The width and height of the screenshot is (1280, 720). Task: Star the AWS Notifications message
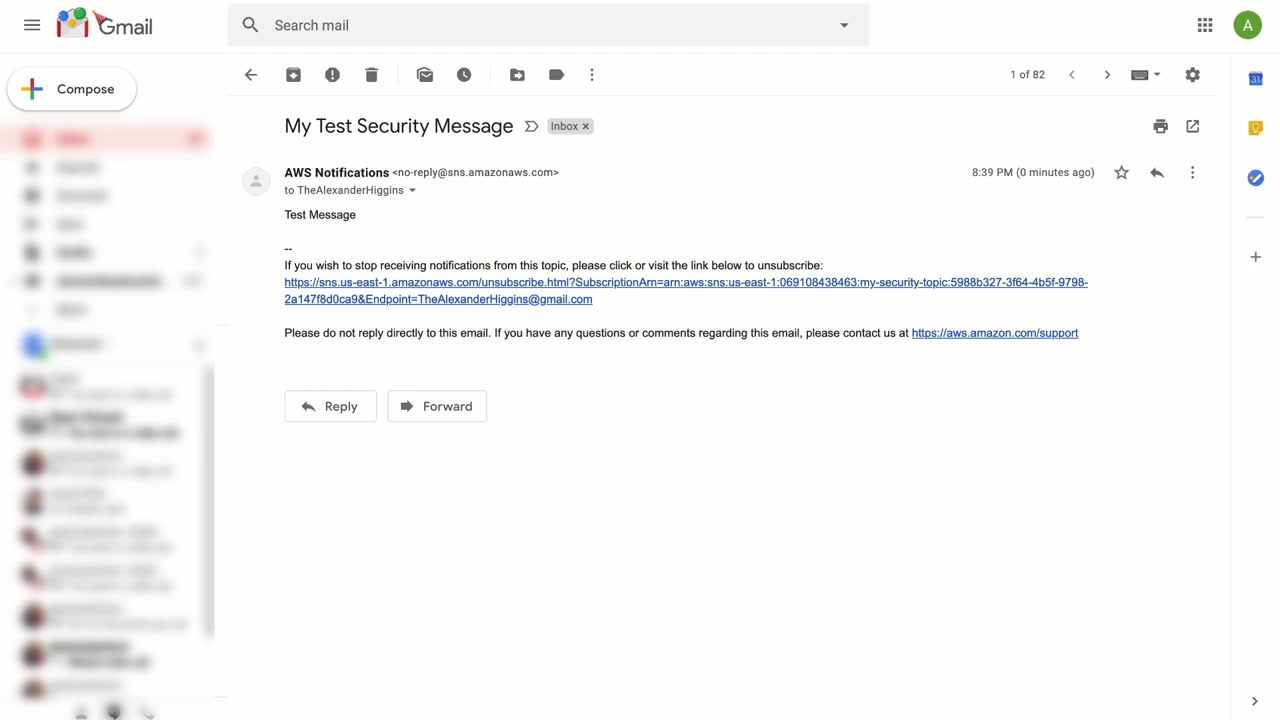point(1121,173)
